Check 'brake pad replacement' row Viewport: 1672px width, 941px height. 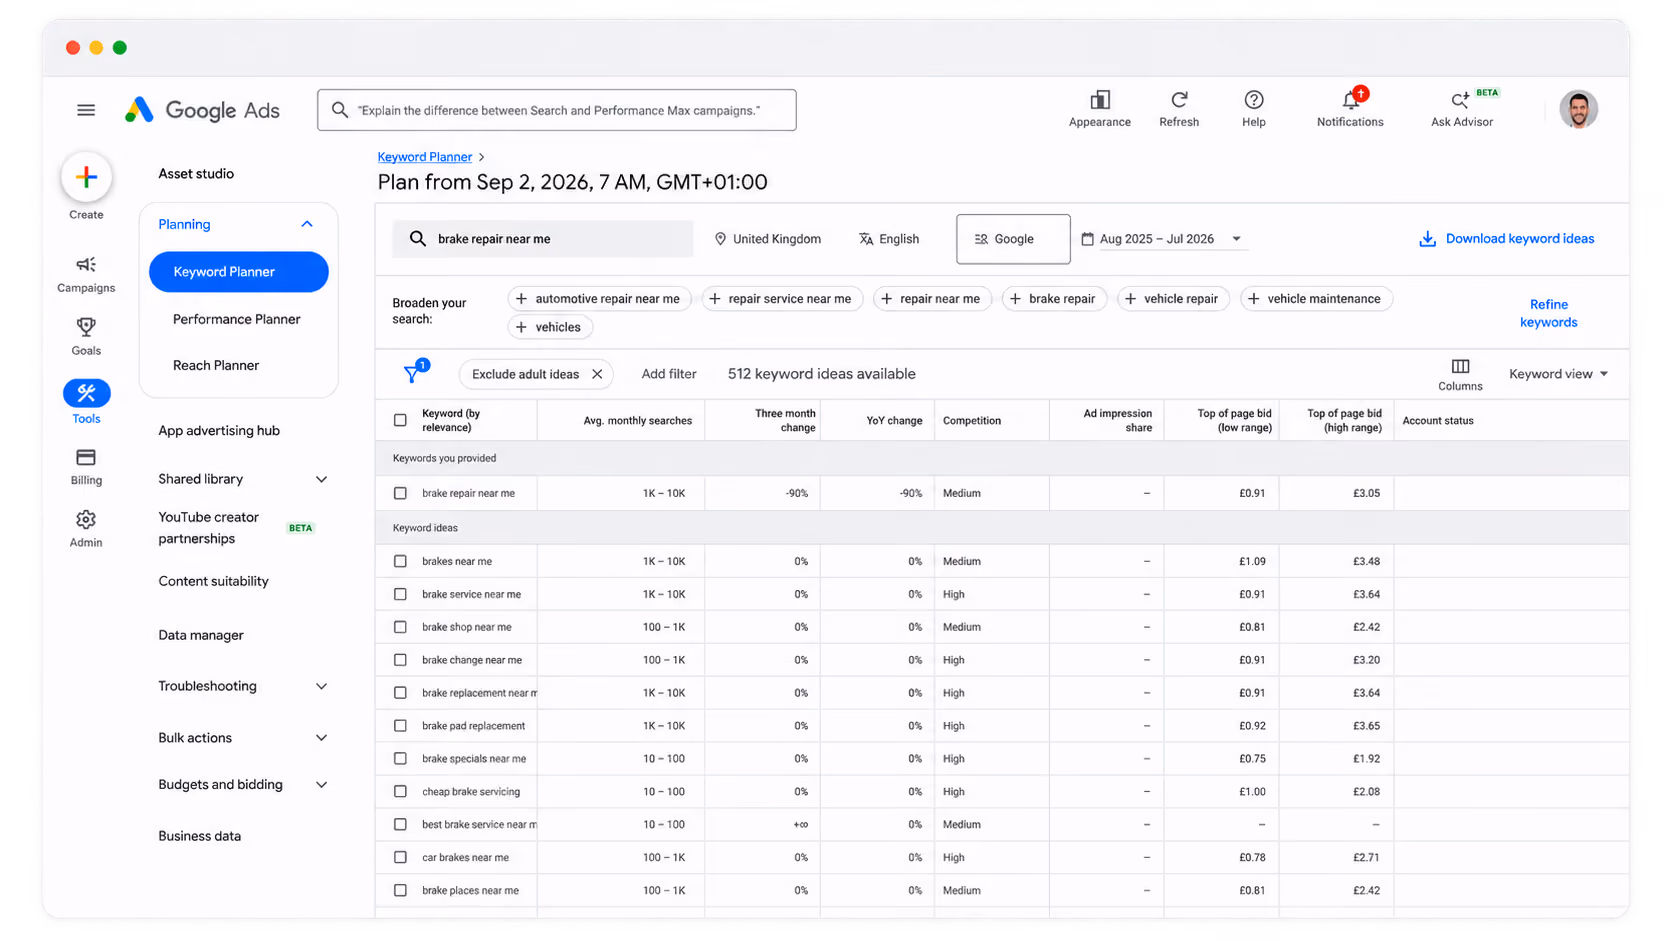point(400,726)
